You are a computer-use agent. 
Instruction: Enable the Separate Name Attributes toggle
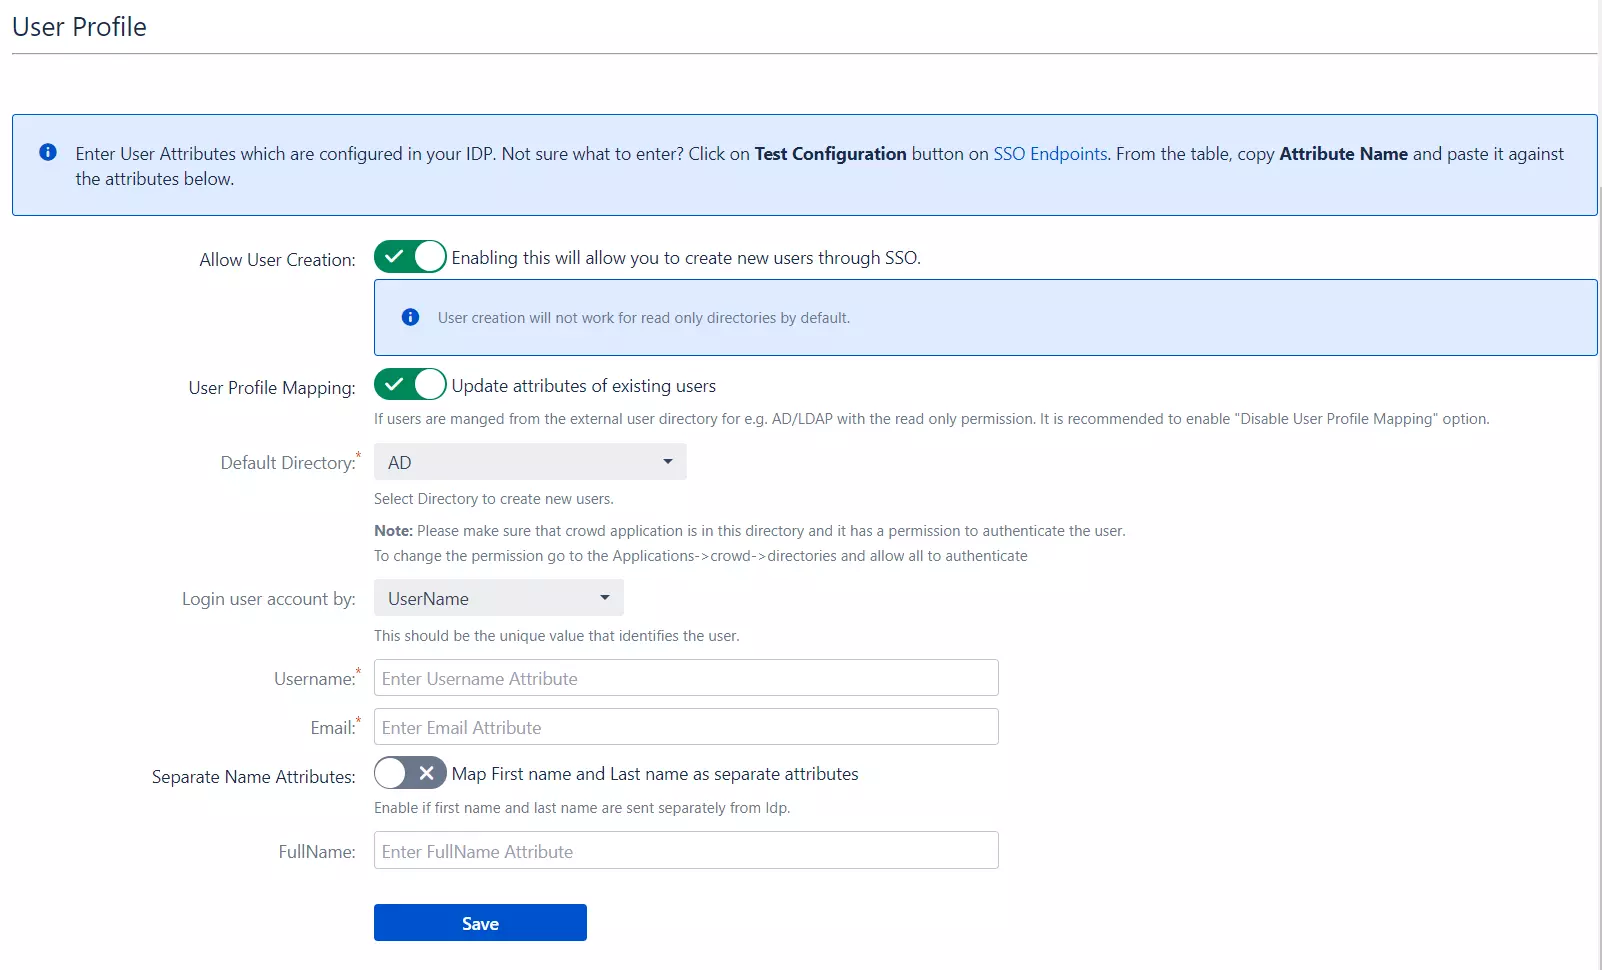click(410, 773)
